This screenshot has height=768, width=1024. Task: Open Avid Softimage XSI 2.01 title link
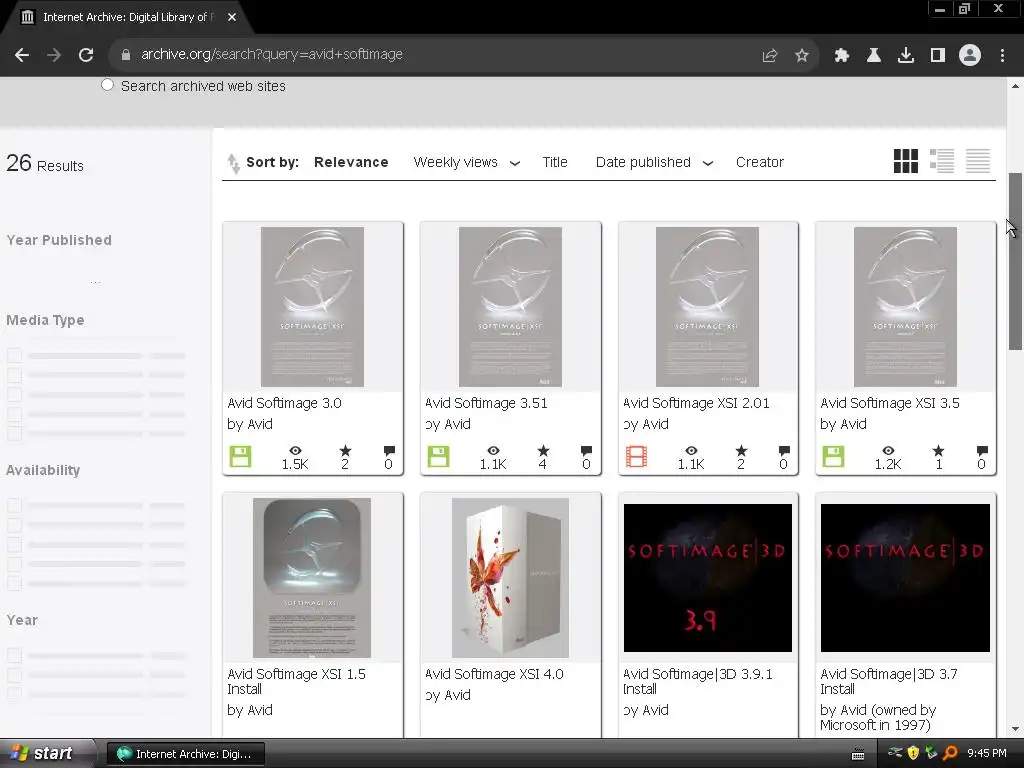coord(696,403)
